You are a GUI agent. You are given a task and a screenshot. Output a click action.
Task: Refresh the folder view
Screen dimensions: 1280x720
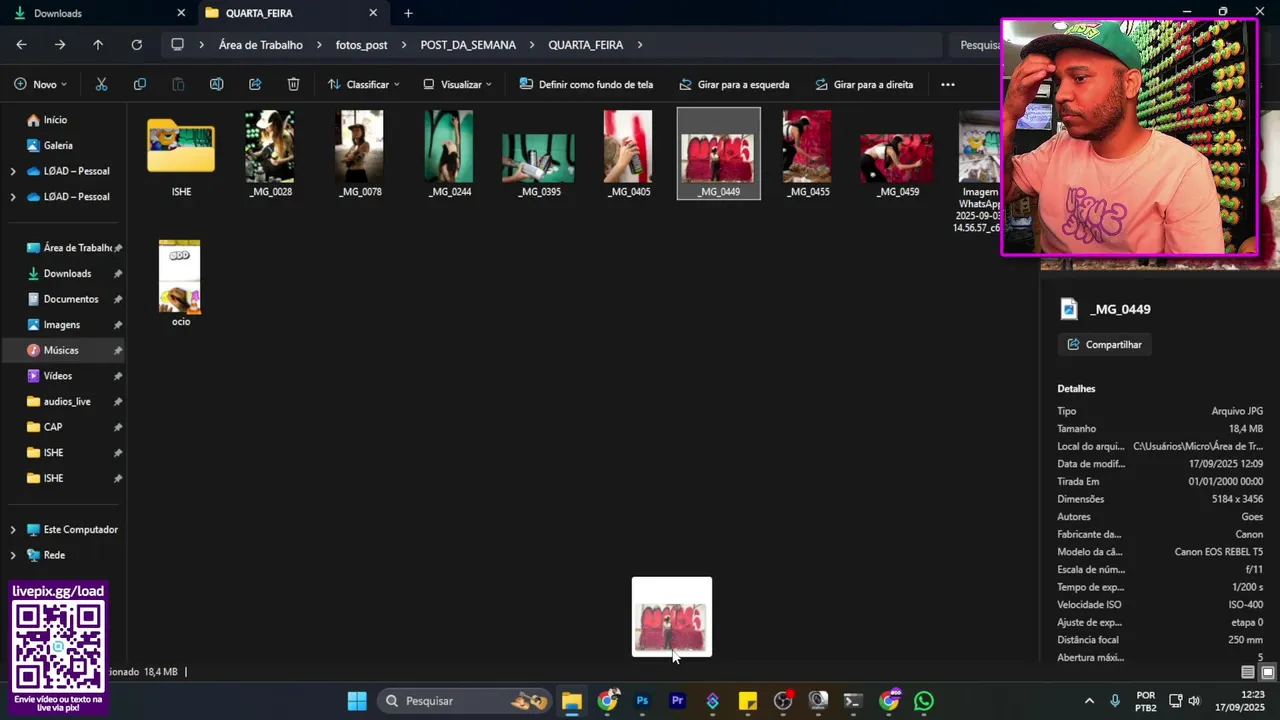[x=136, y=45]
